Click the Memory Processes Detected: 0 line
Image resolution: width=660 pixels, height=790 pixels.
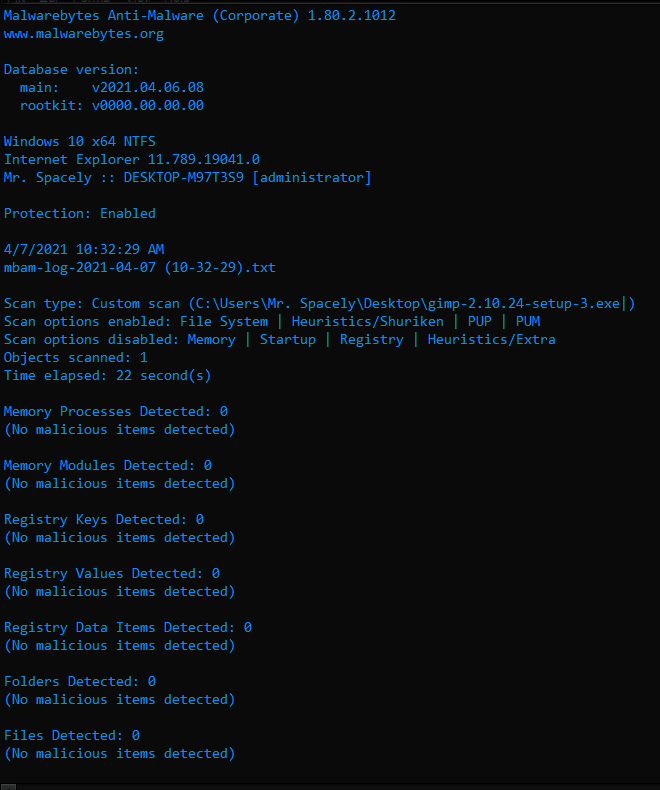115,412
